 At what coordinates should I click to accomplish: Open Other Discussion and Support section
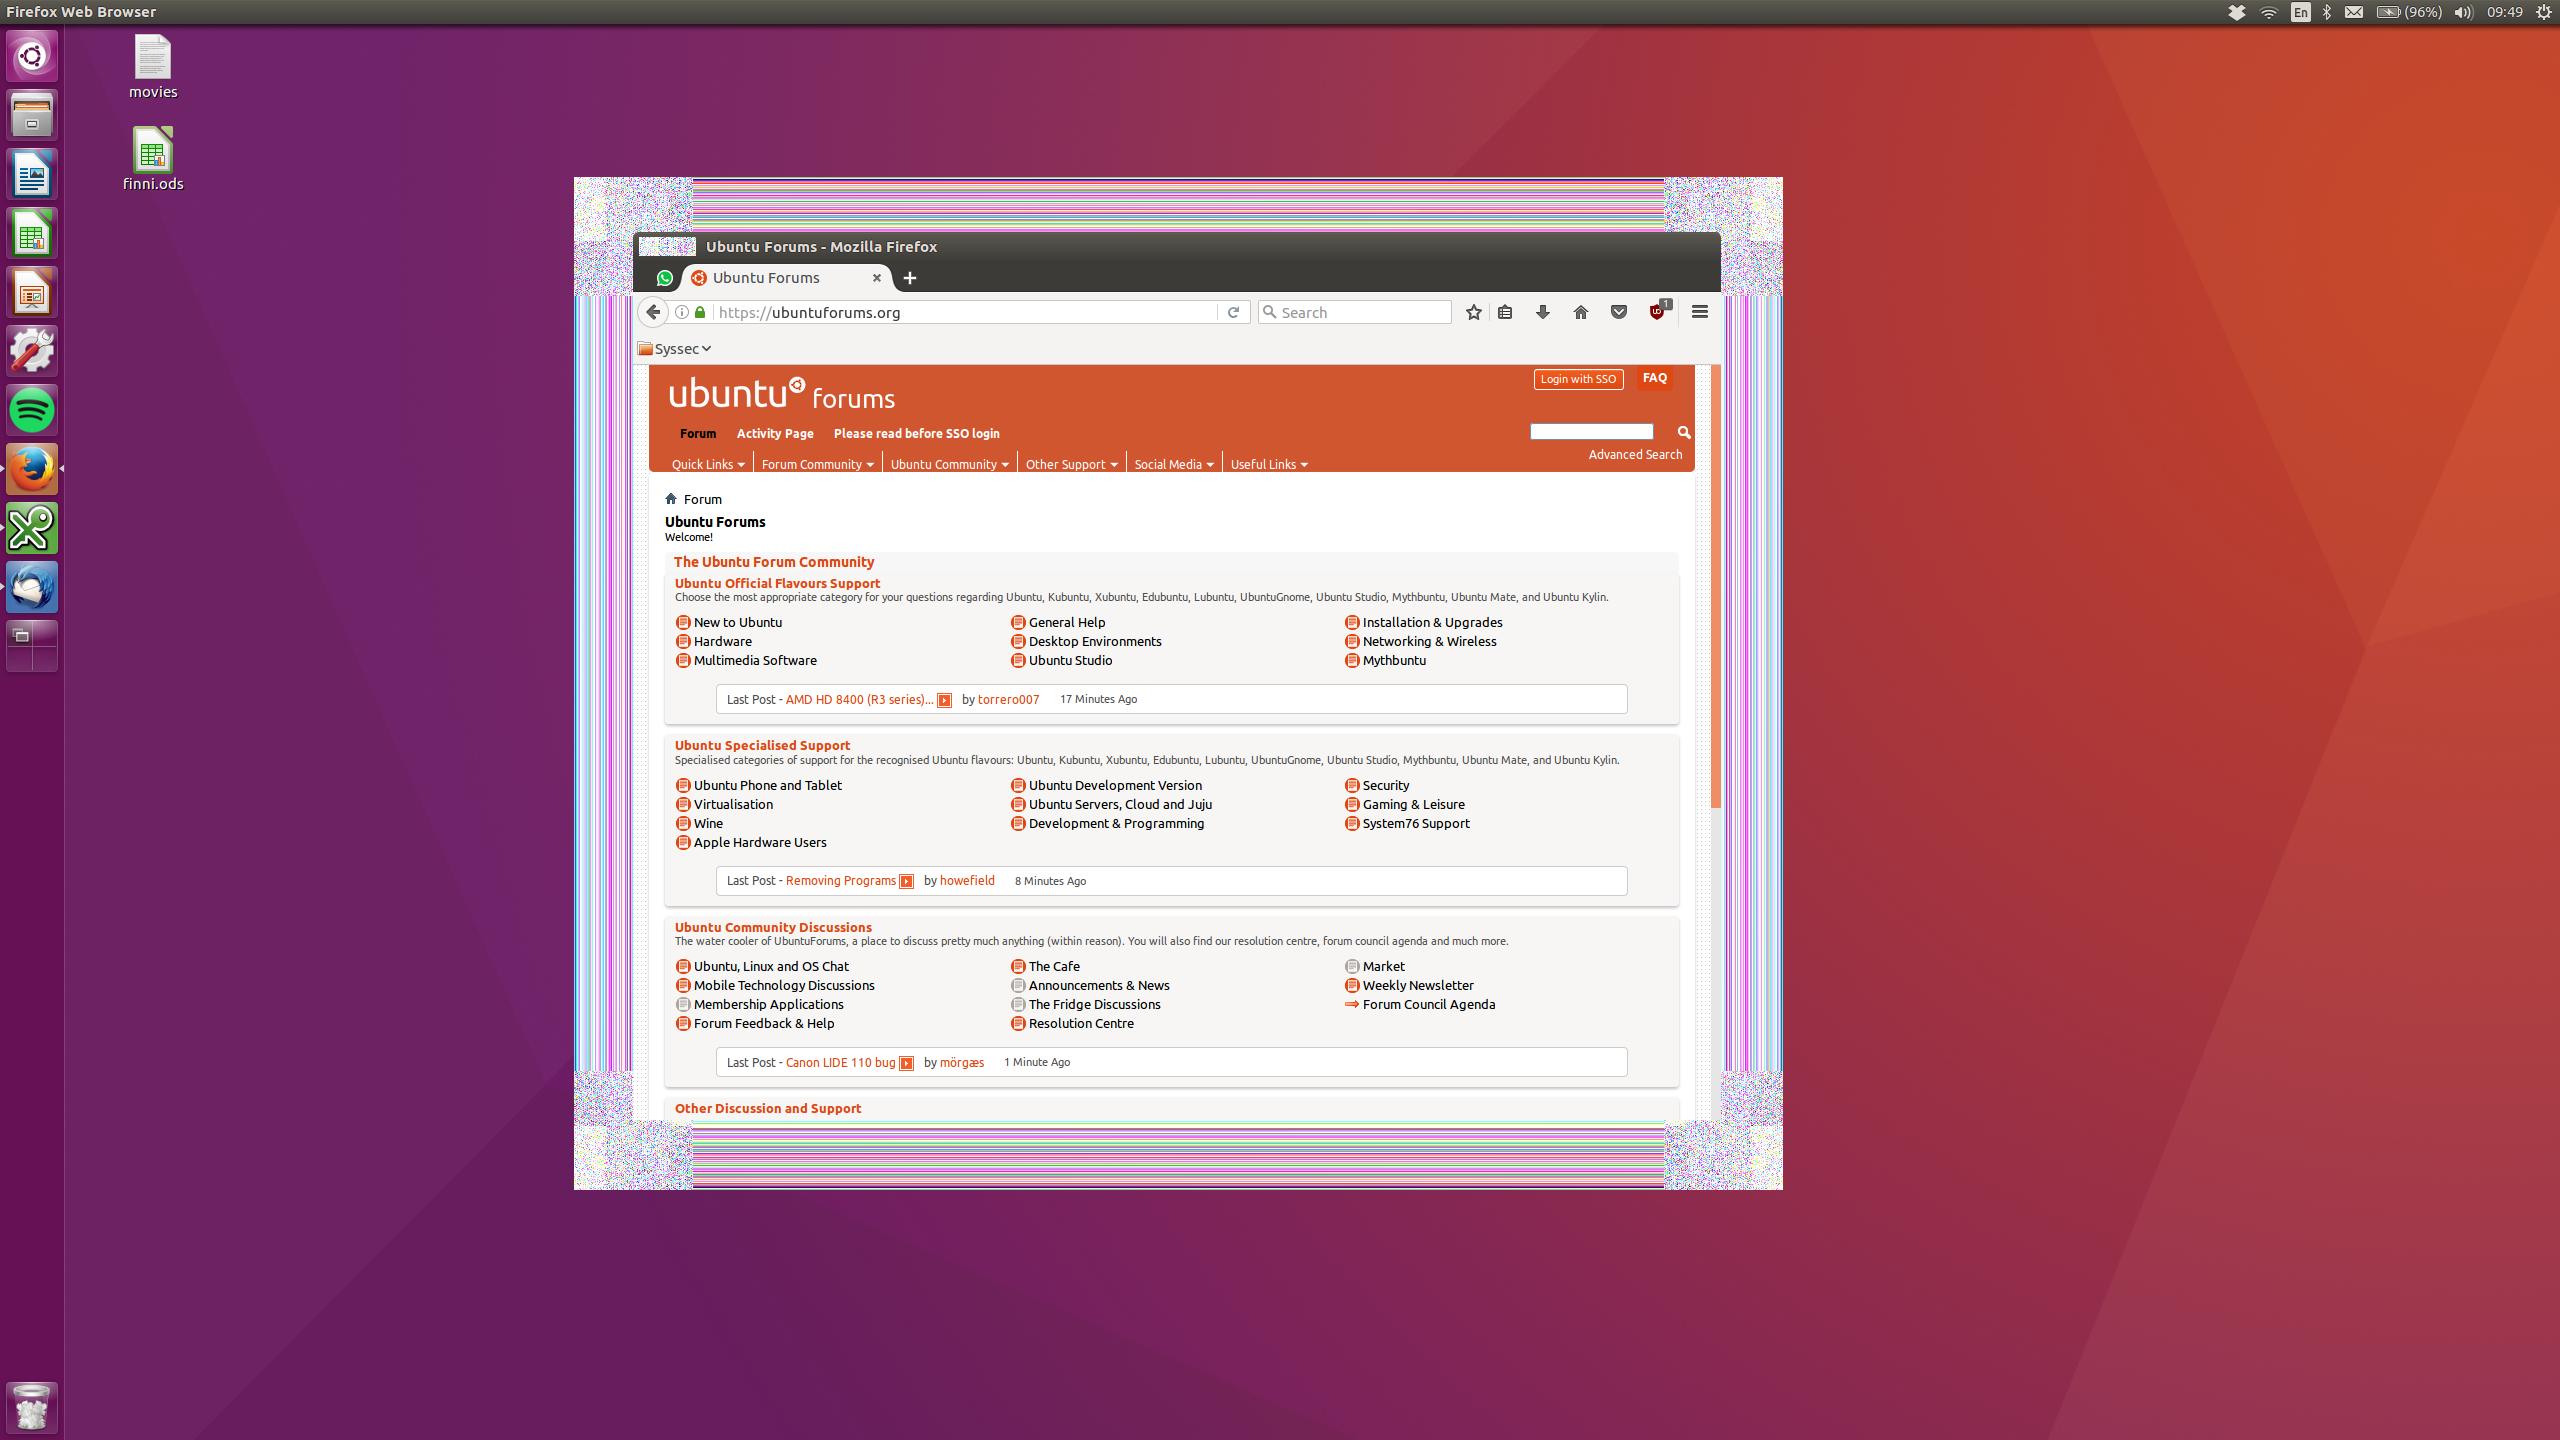pyautogui.click(x=767, y=1108)
